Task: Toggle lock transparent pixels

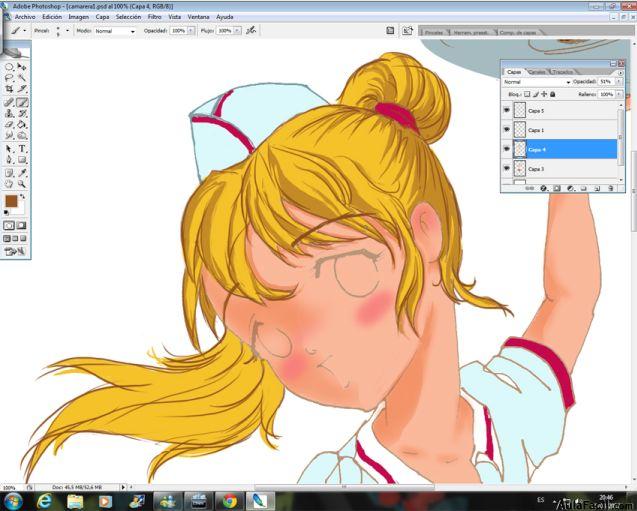Action: point(527,94)
